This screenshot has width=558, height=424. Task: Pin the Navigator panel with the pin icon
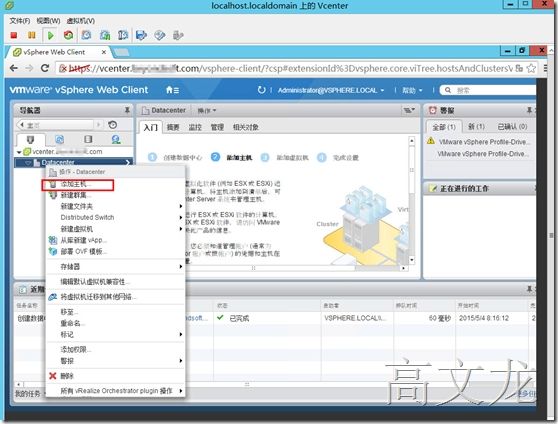(x=127, y=110)
